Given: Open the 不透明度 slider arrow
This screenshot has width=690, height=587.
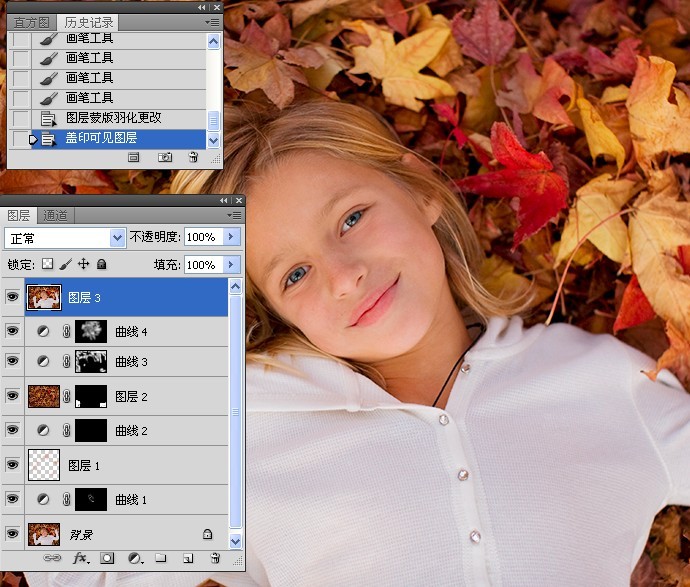Looking at the screenshot, I should [231, 237].
